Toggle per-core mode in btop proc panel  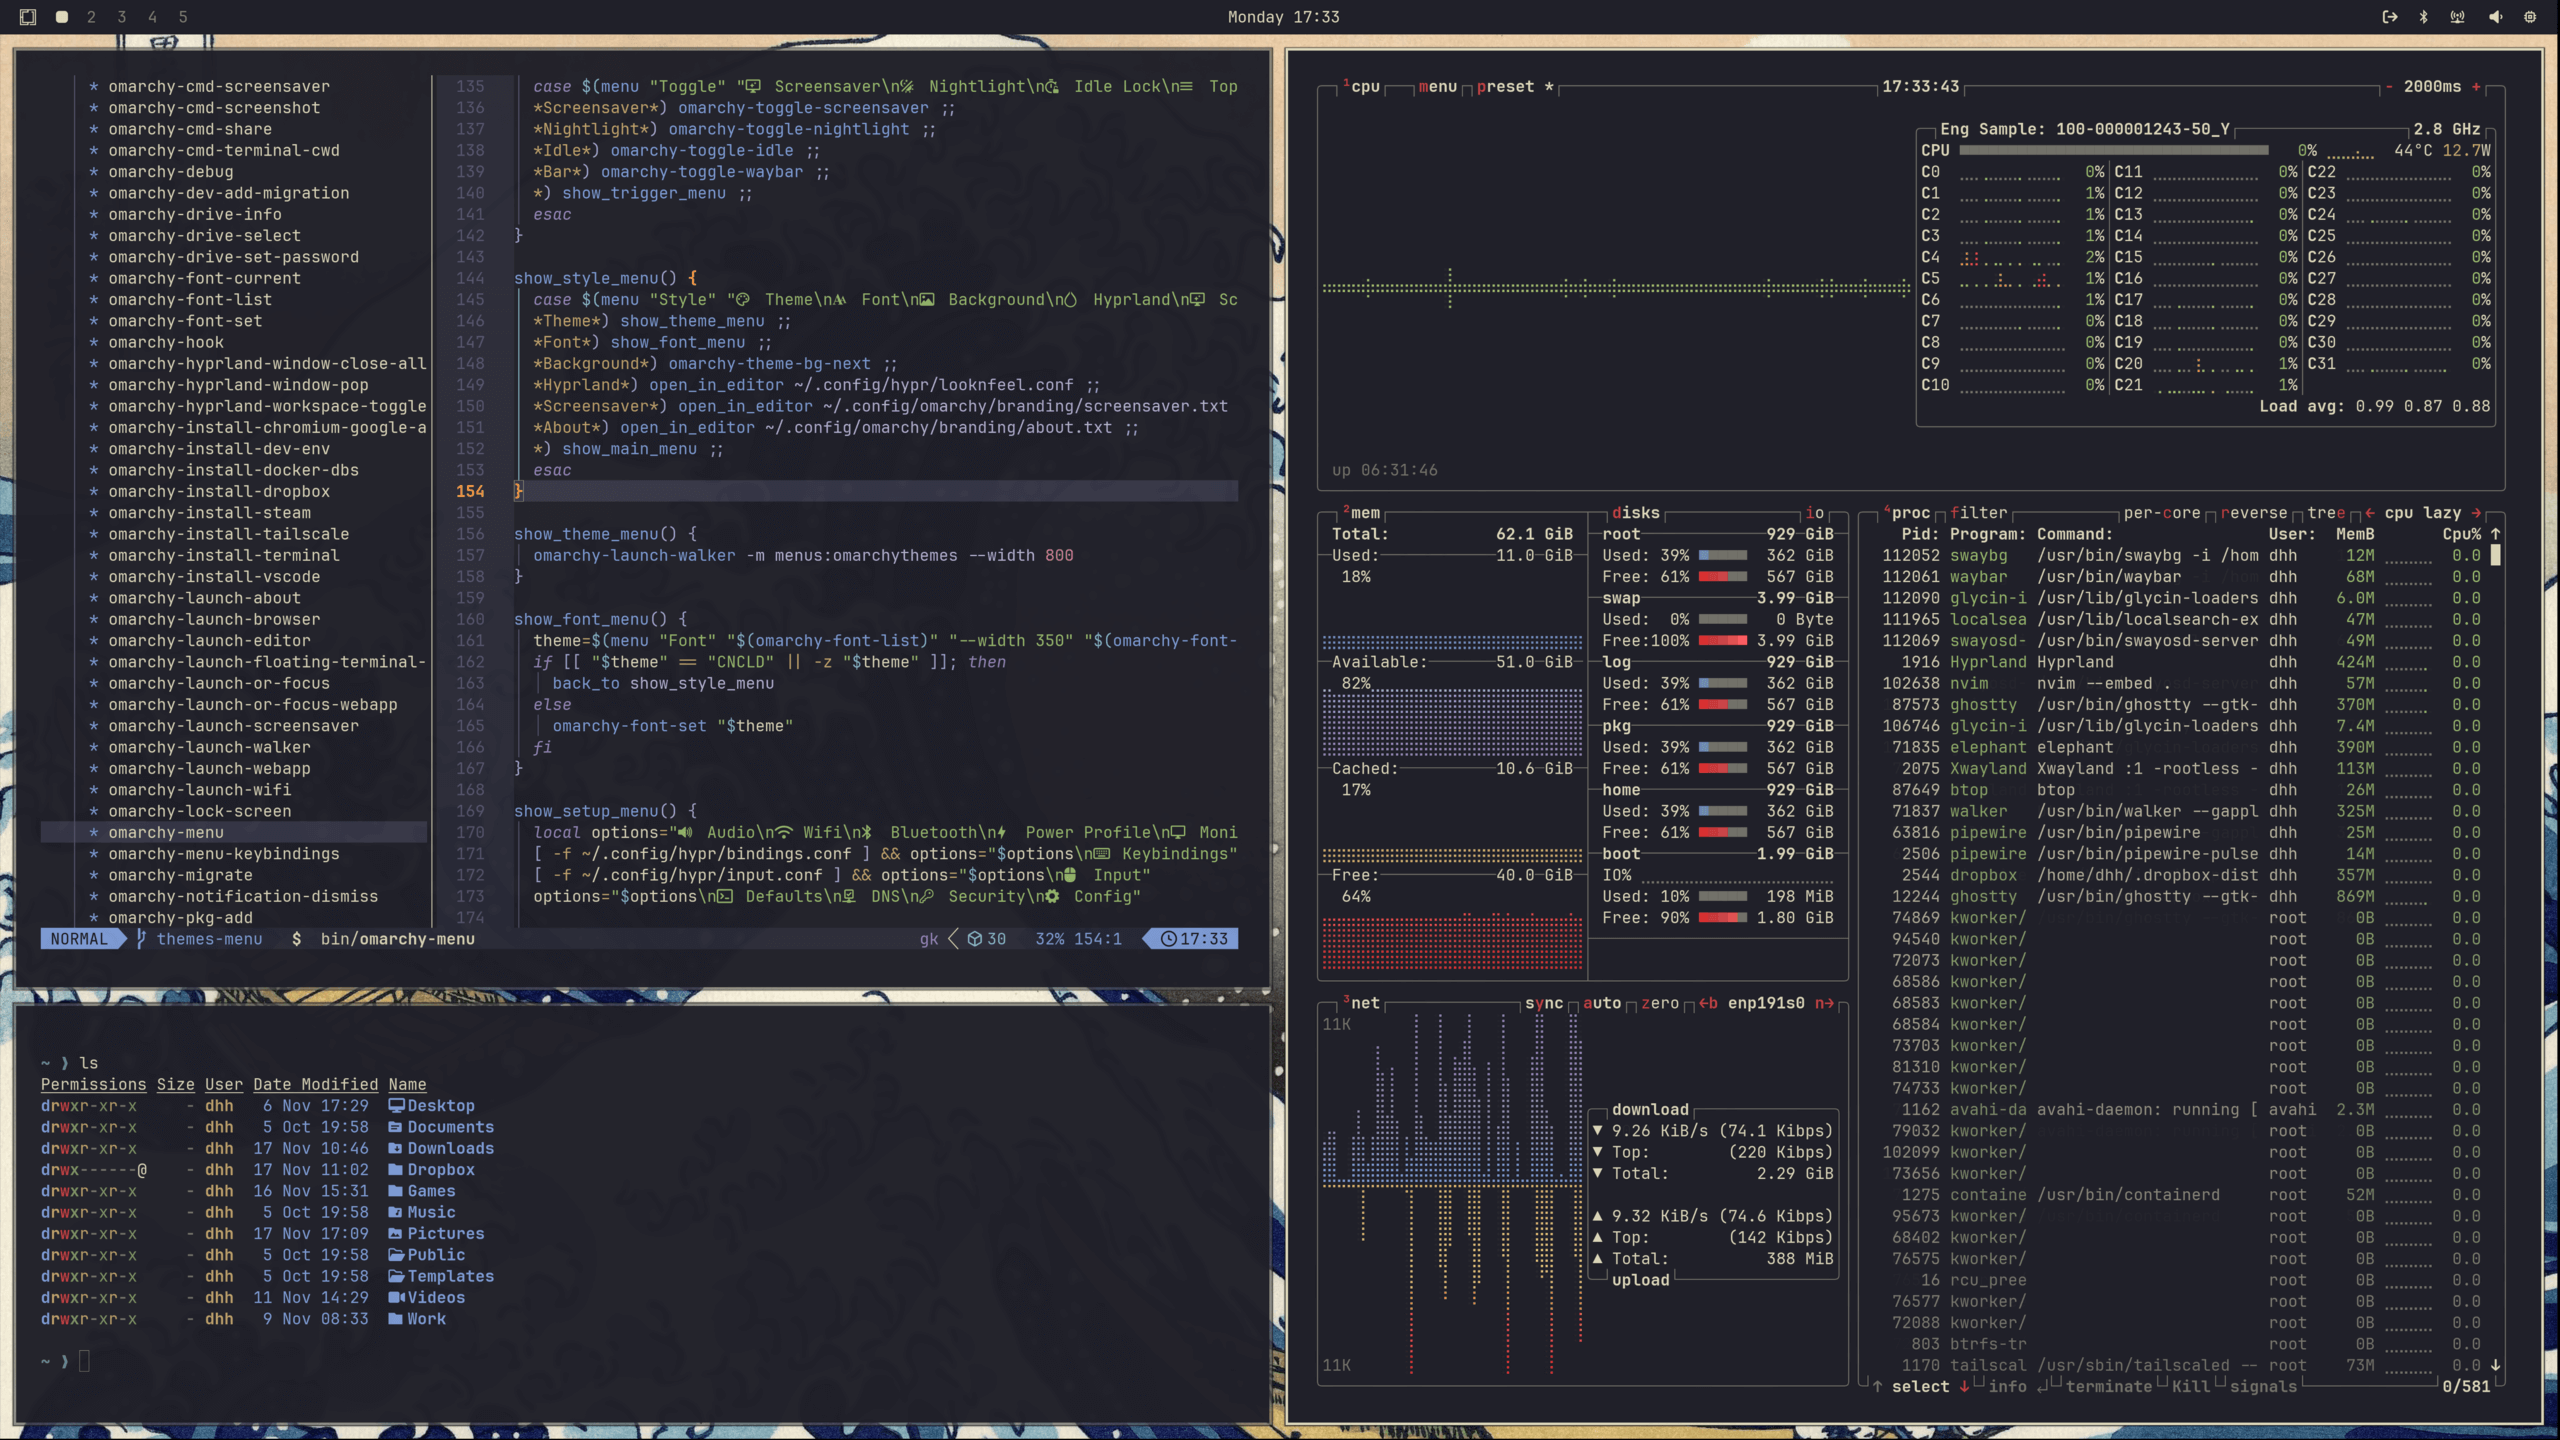[2161, 513]
